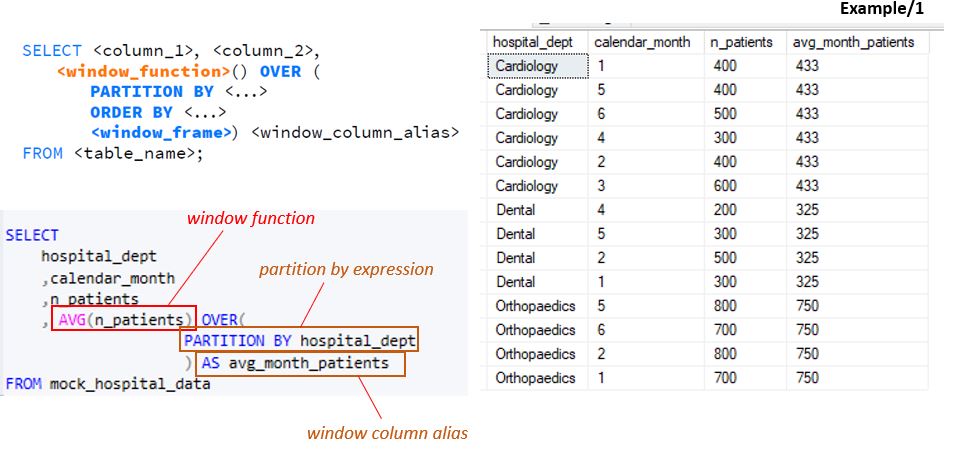Click the 'partition by expression' annotation
Viewport: 957px width, 449px height.
pyautogui.click(x=346, y=269)
